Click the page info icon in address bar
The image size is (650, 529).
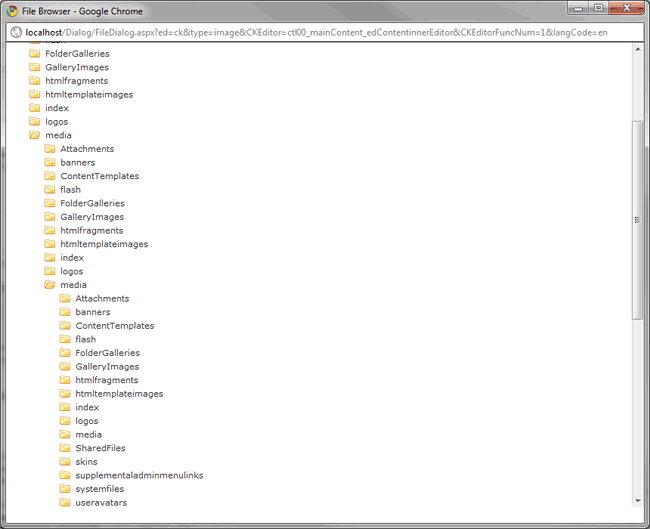[x=15, y=32]
